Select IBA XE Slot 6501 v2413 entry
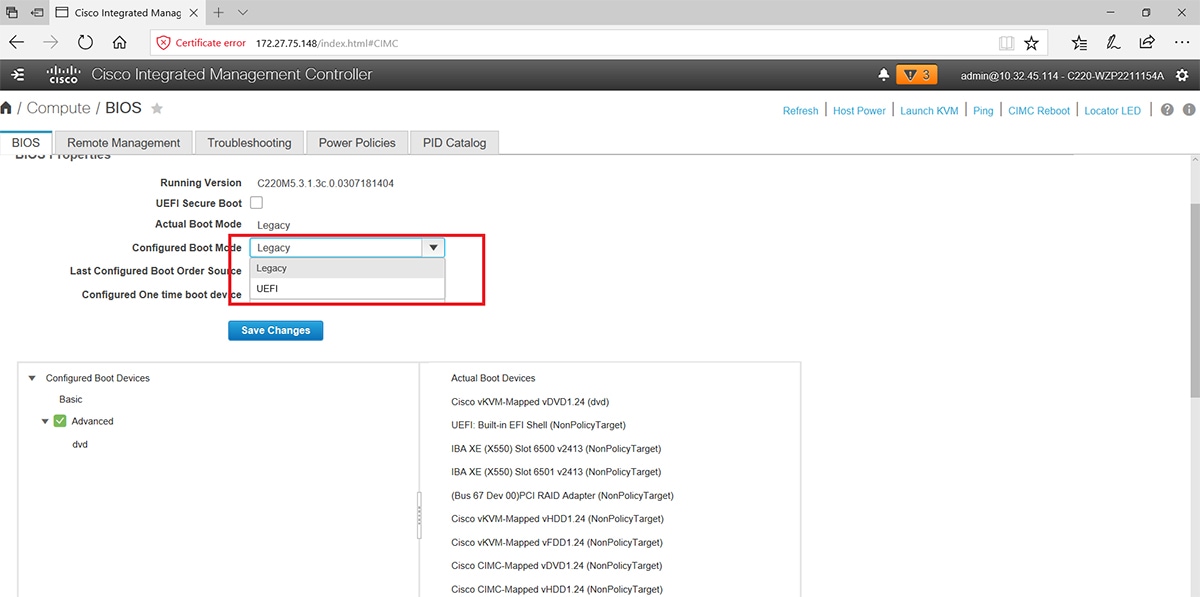Screen dimensions: 1200x597 [x=556, y=472]
